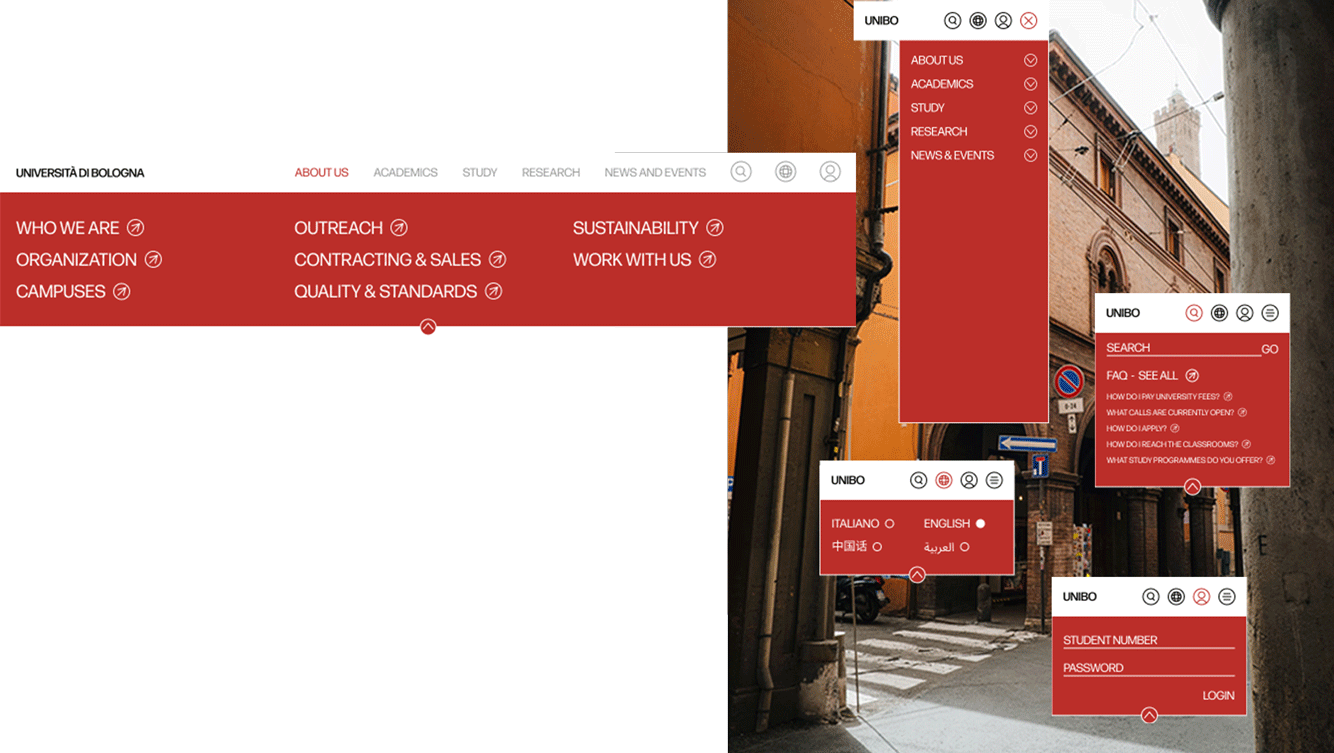Select the ENGLISH language radio button
This screenshot has height=753, width=1334.
point(980,524)
